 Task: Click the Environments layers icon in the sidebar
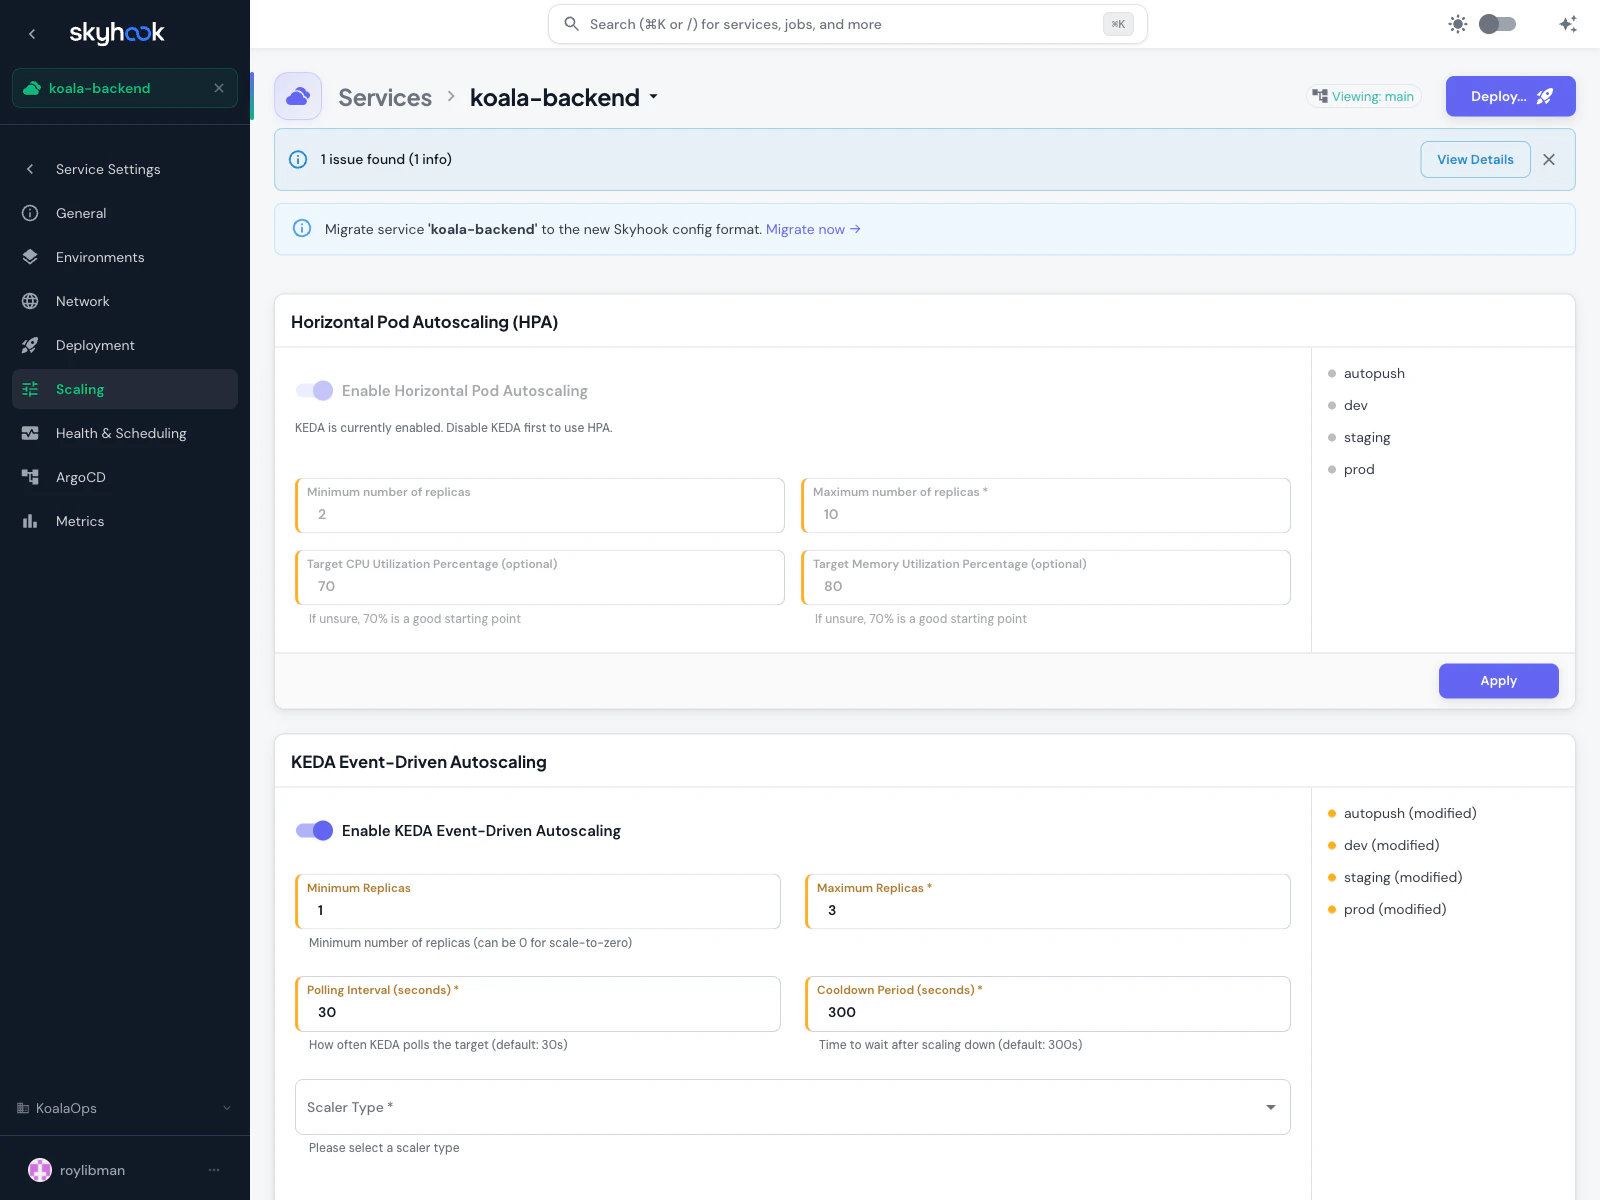coord(30,257)
